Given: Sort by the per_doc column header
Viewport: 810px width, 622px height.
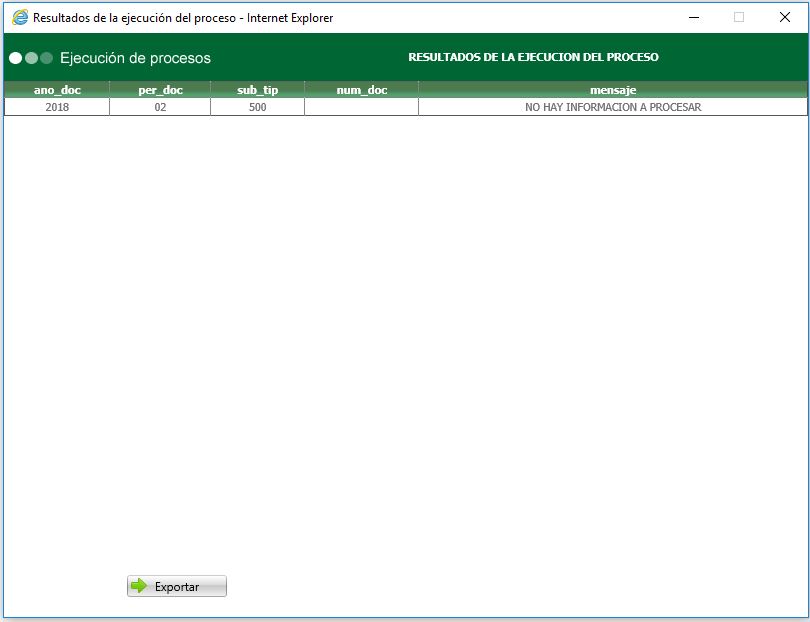Looking at the screenshot, I should point(158,89).
